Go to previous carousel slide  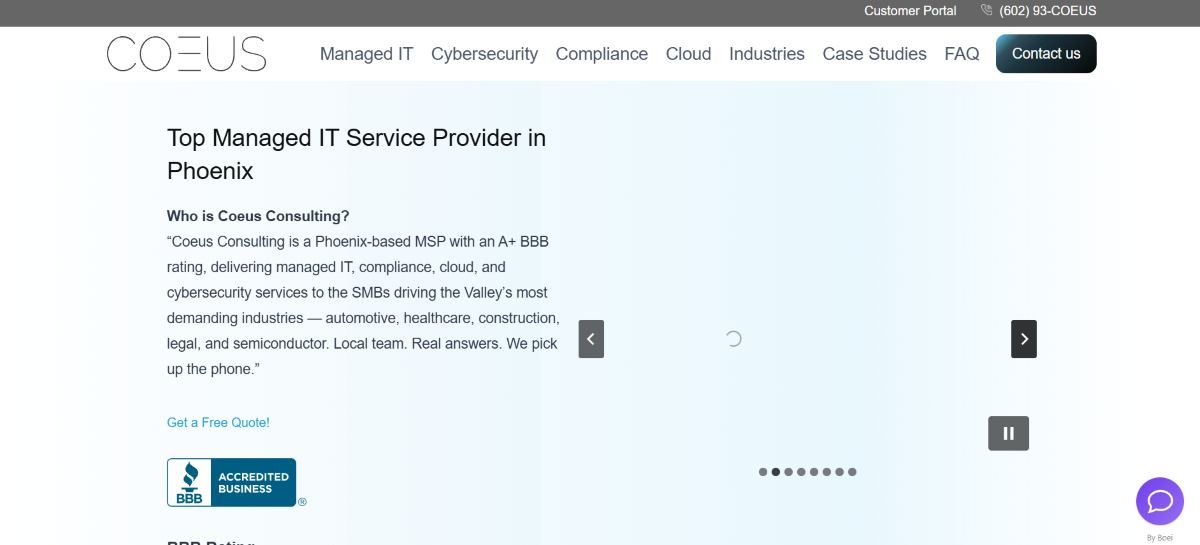coord(591,339)
